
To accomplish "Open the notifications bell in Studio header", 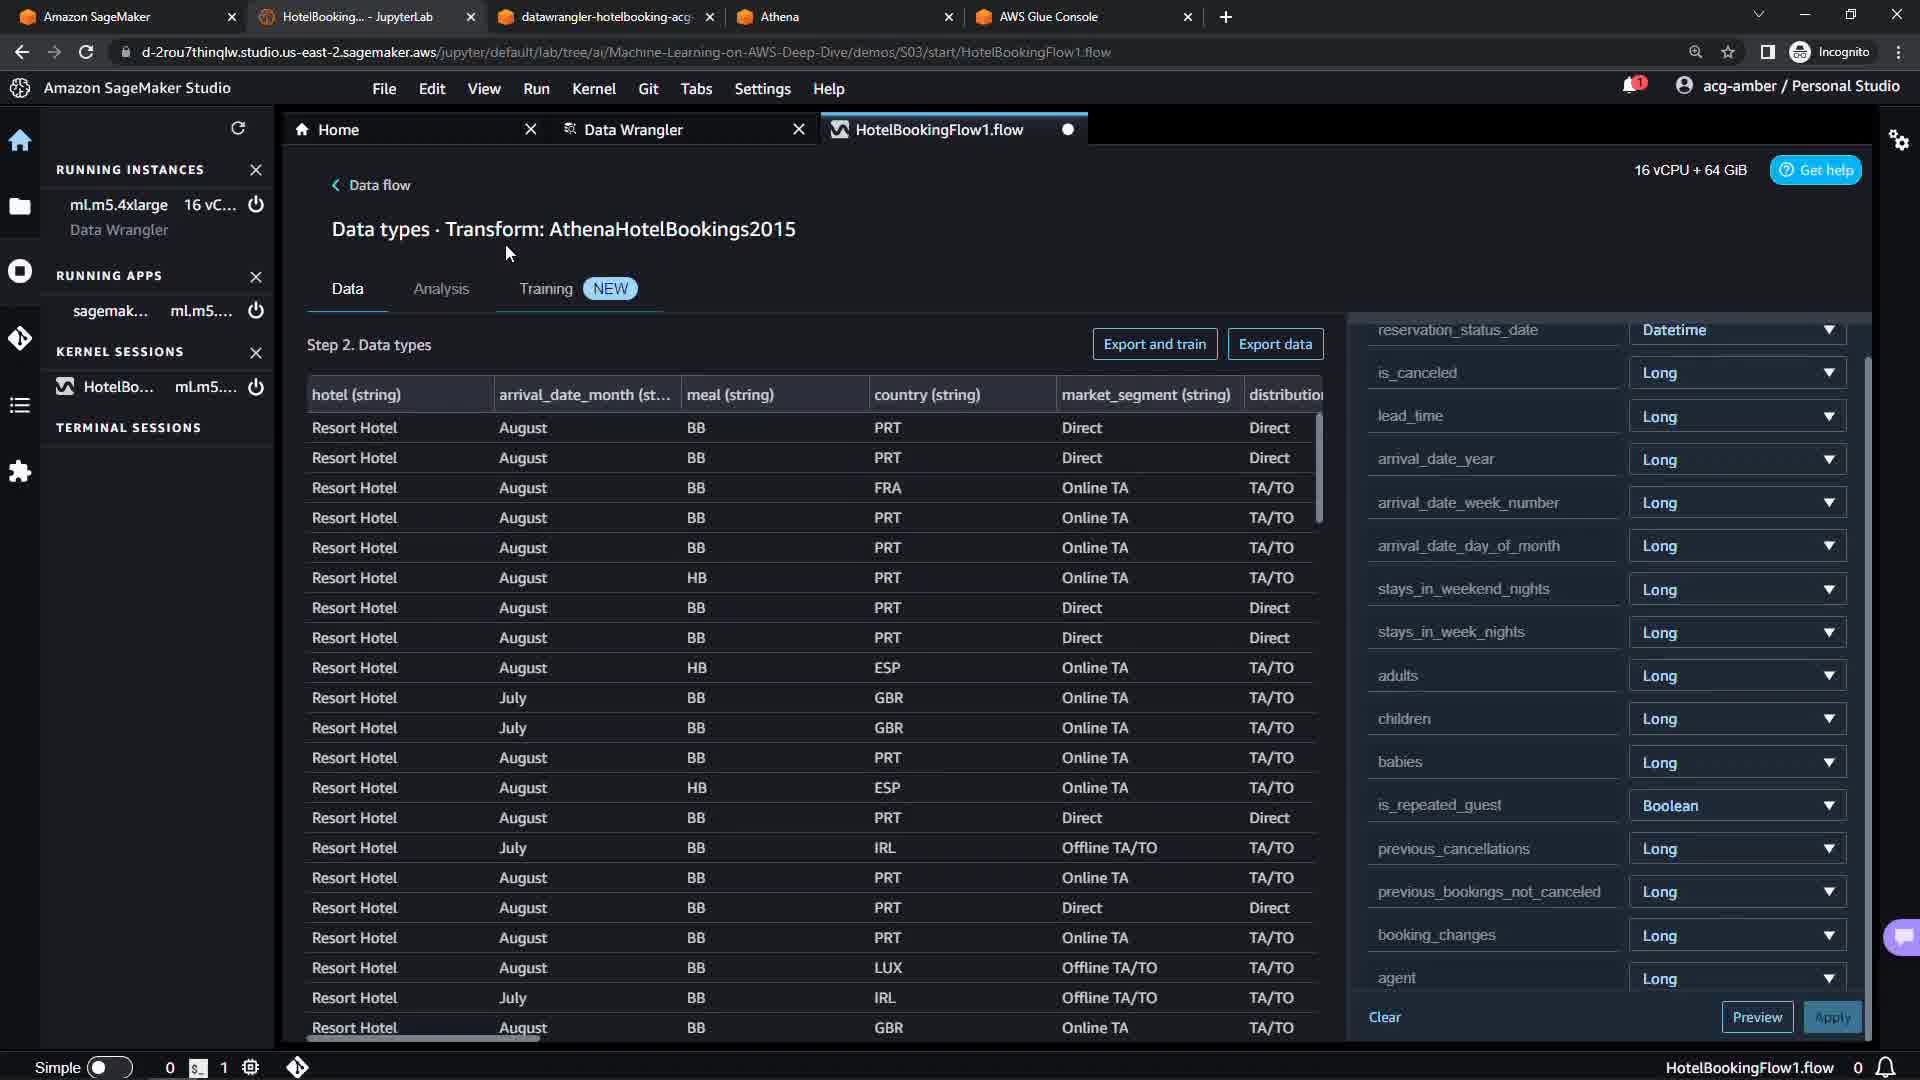I will 1631,86.
